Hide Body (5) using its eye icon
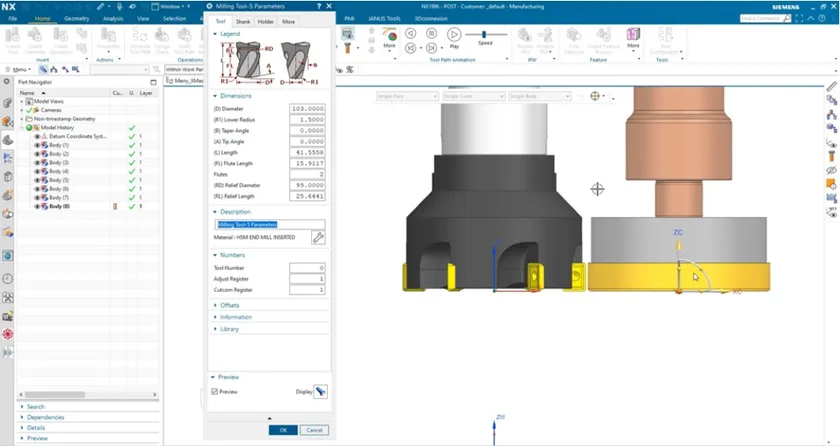This screenshot has height=446, width=840. (x=38, y=180)
